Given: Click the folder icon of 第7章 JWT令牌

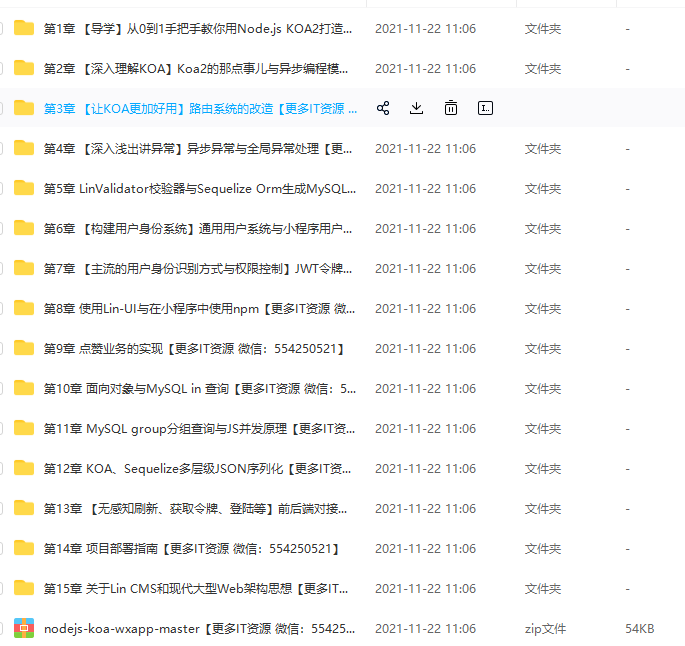Looking at the screenshot, I should pos(24,268).
